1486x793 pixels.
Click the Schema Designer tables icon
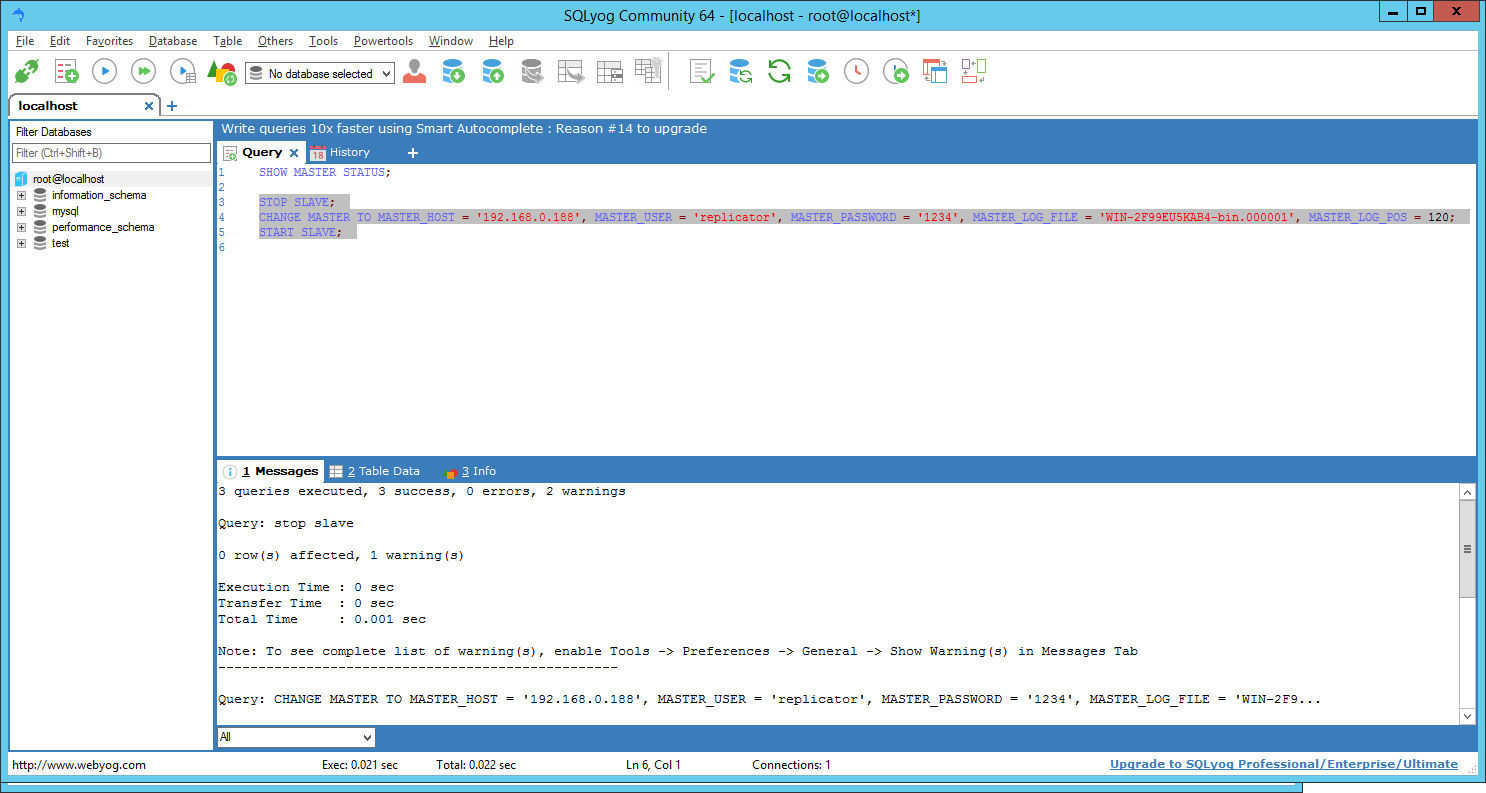934,72
